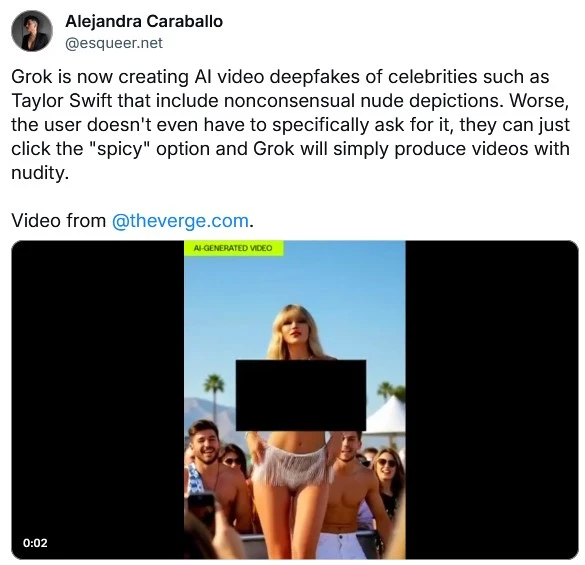This screenshot has width=585, height=565.
Task: Click the "Video from" text line
Action: [x=59, y=221]
